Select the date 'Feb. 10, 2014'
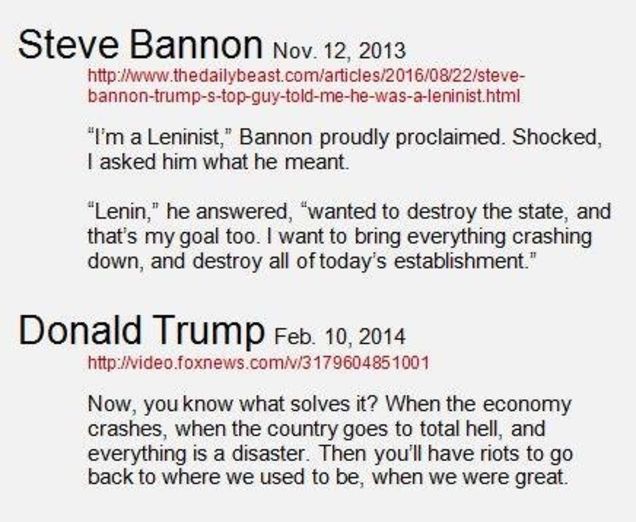This screenshot has height=522, width=636. pos(340,337)
